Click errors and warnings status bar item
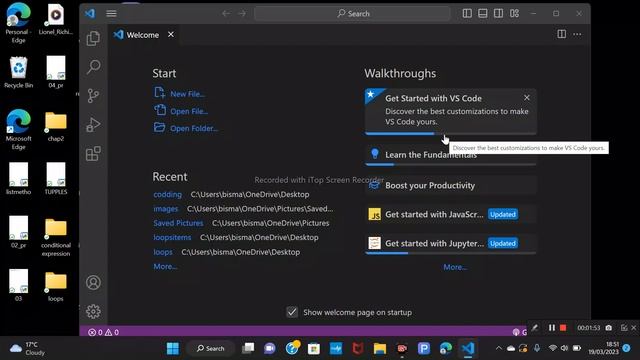 [x=104, y=332]
